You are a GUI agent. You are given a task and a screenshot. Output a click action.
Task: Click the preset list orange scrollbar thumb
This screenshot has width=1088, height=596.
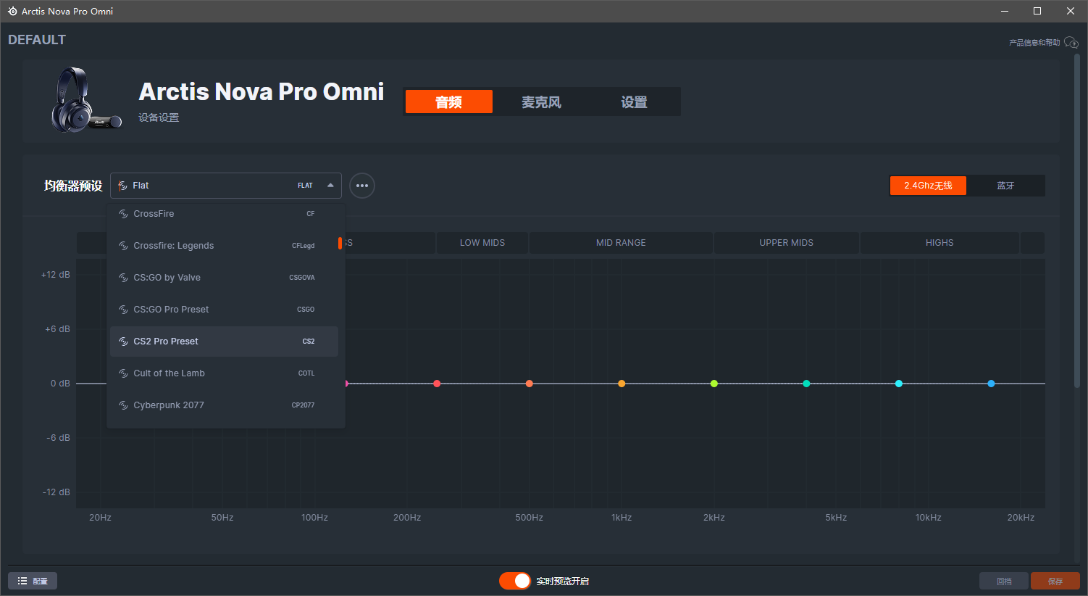tap(340, 243)
